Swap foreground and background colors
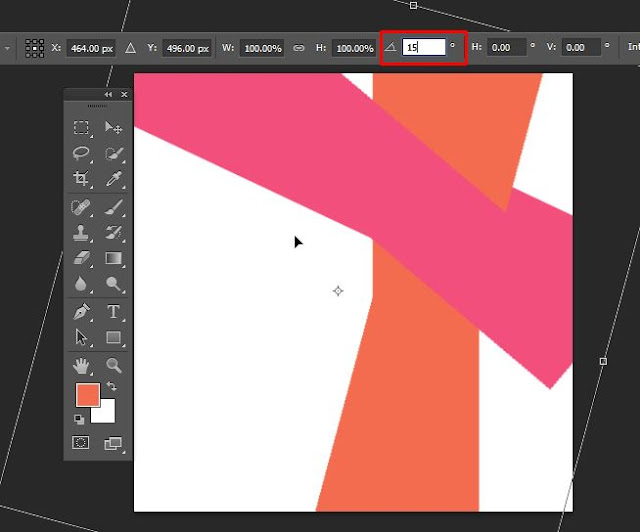This screenshot has width=640, height=532. coord(111,386)
